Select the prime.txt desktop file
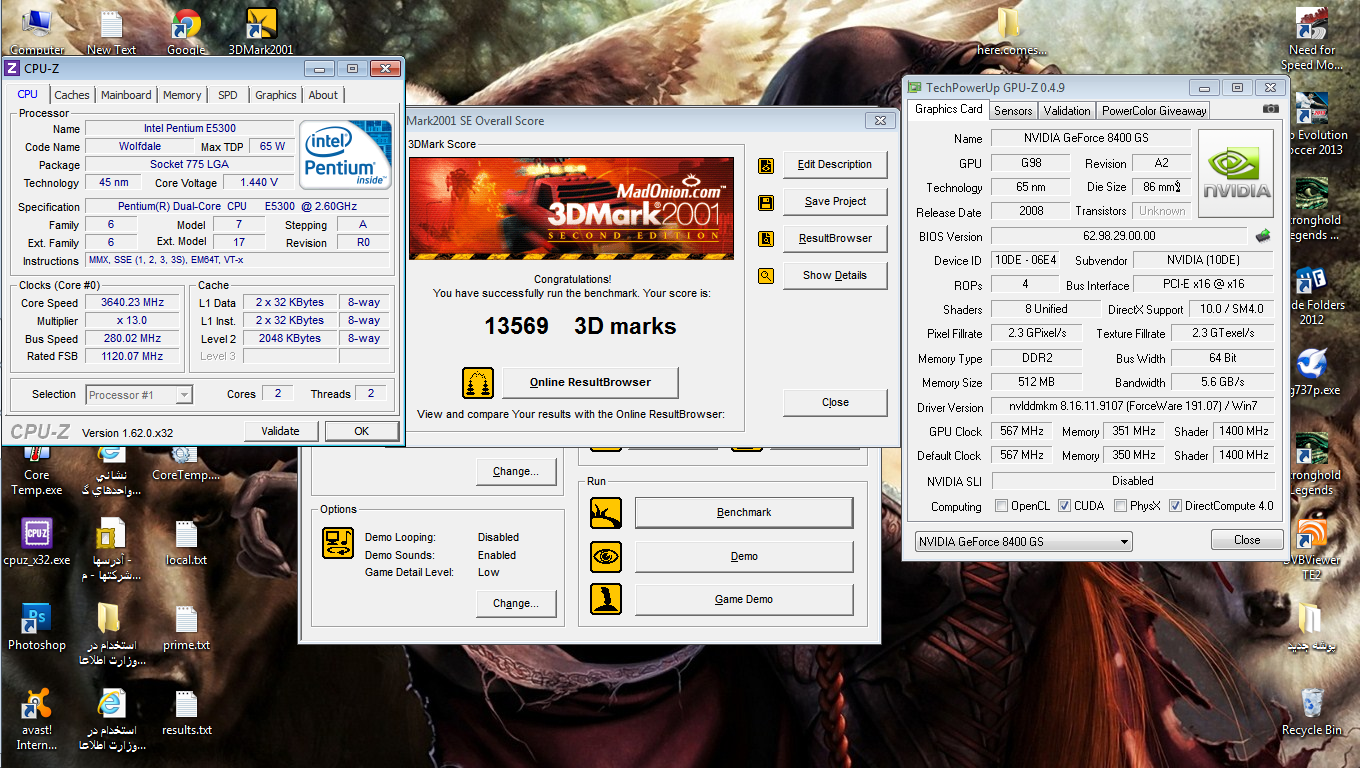The width and height of the screenshot is (1360, 768). 186,628
